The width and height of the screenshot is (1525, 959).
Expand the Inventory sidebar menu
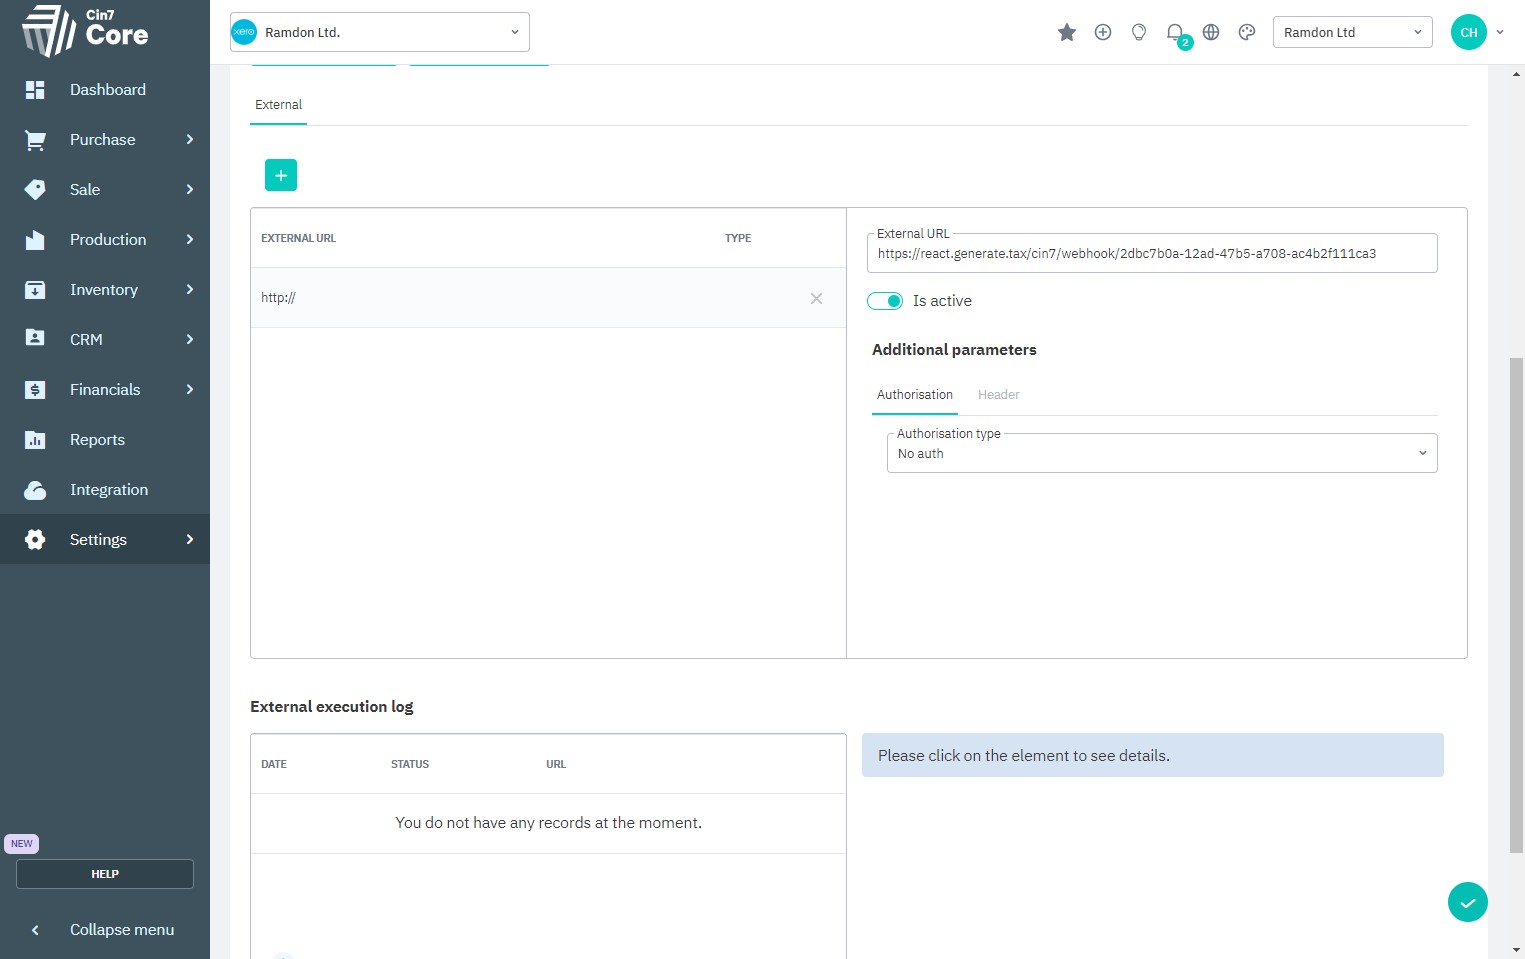pos(105,290)
